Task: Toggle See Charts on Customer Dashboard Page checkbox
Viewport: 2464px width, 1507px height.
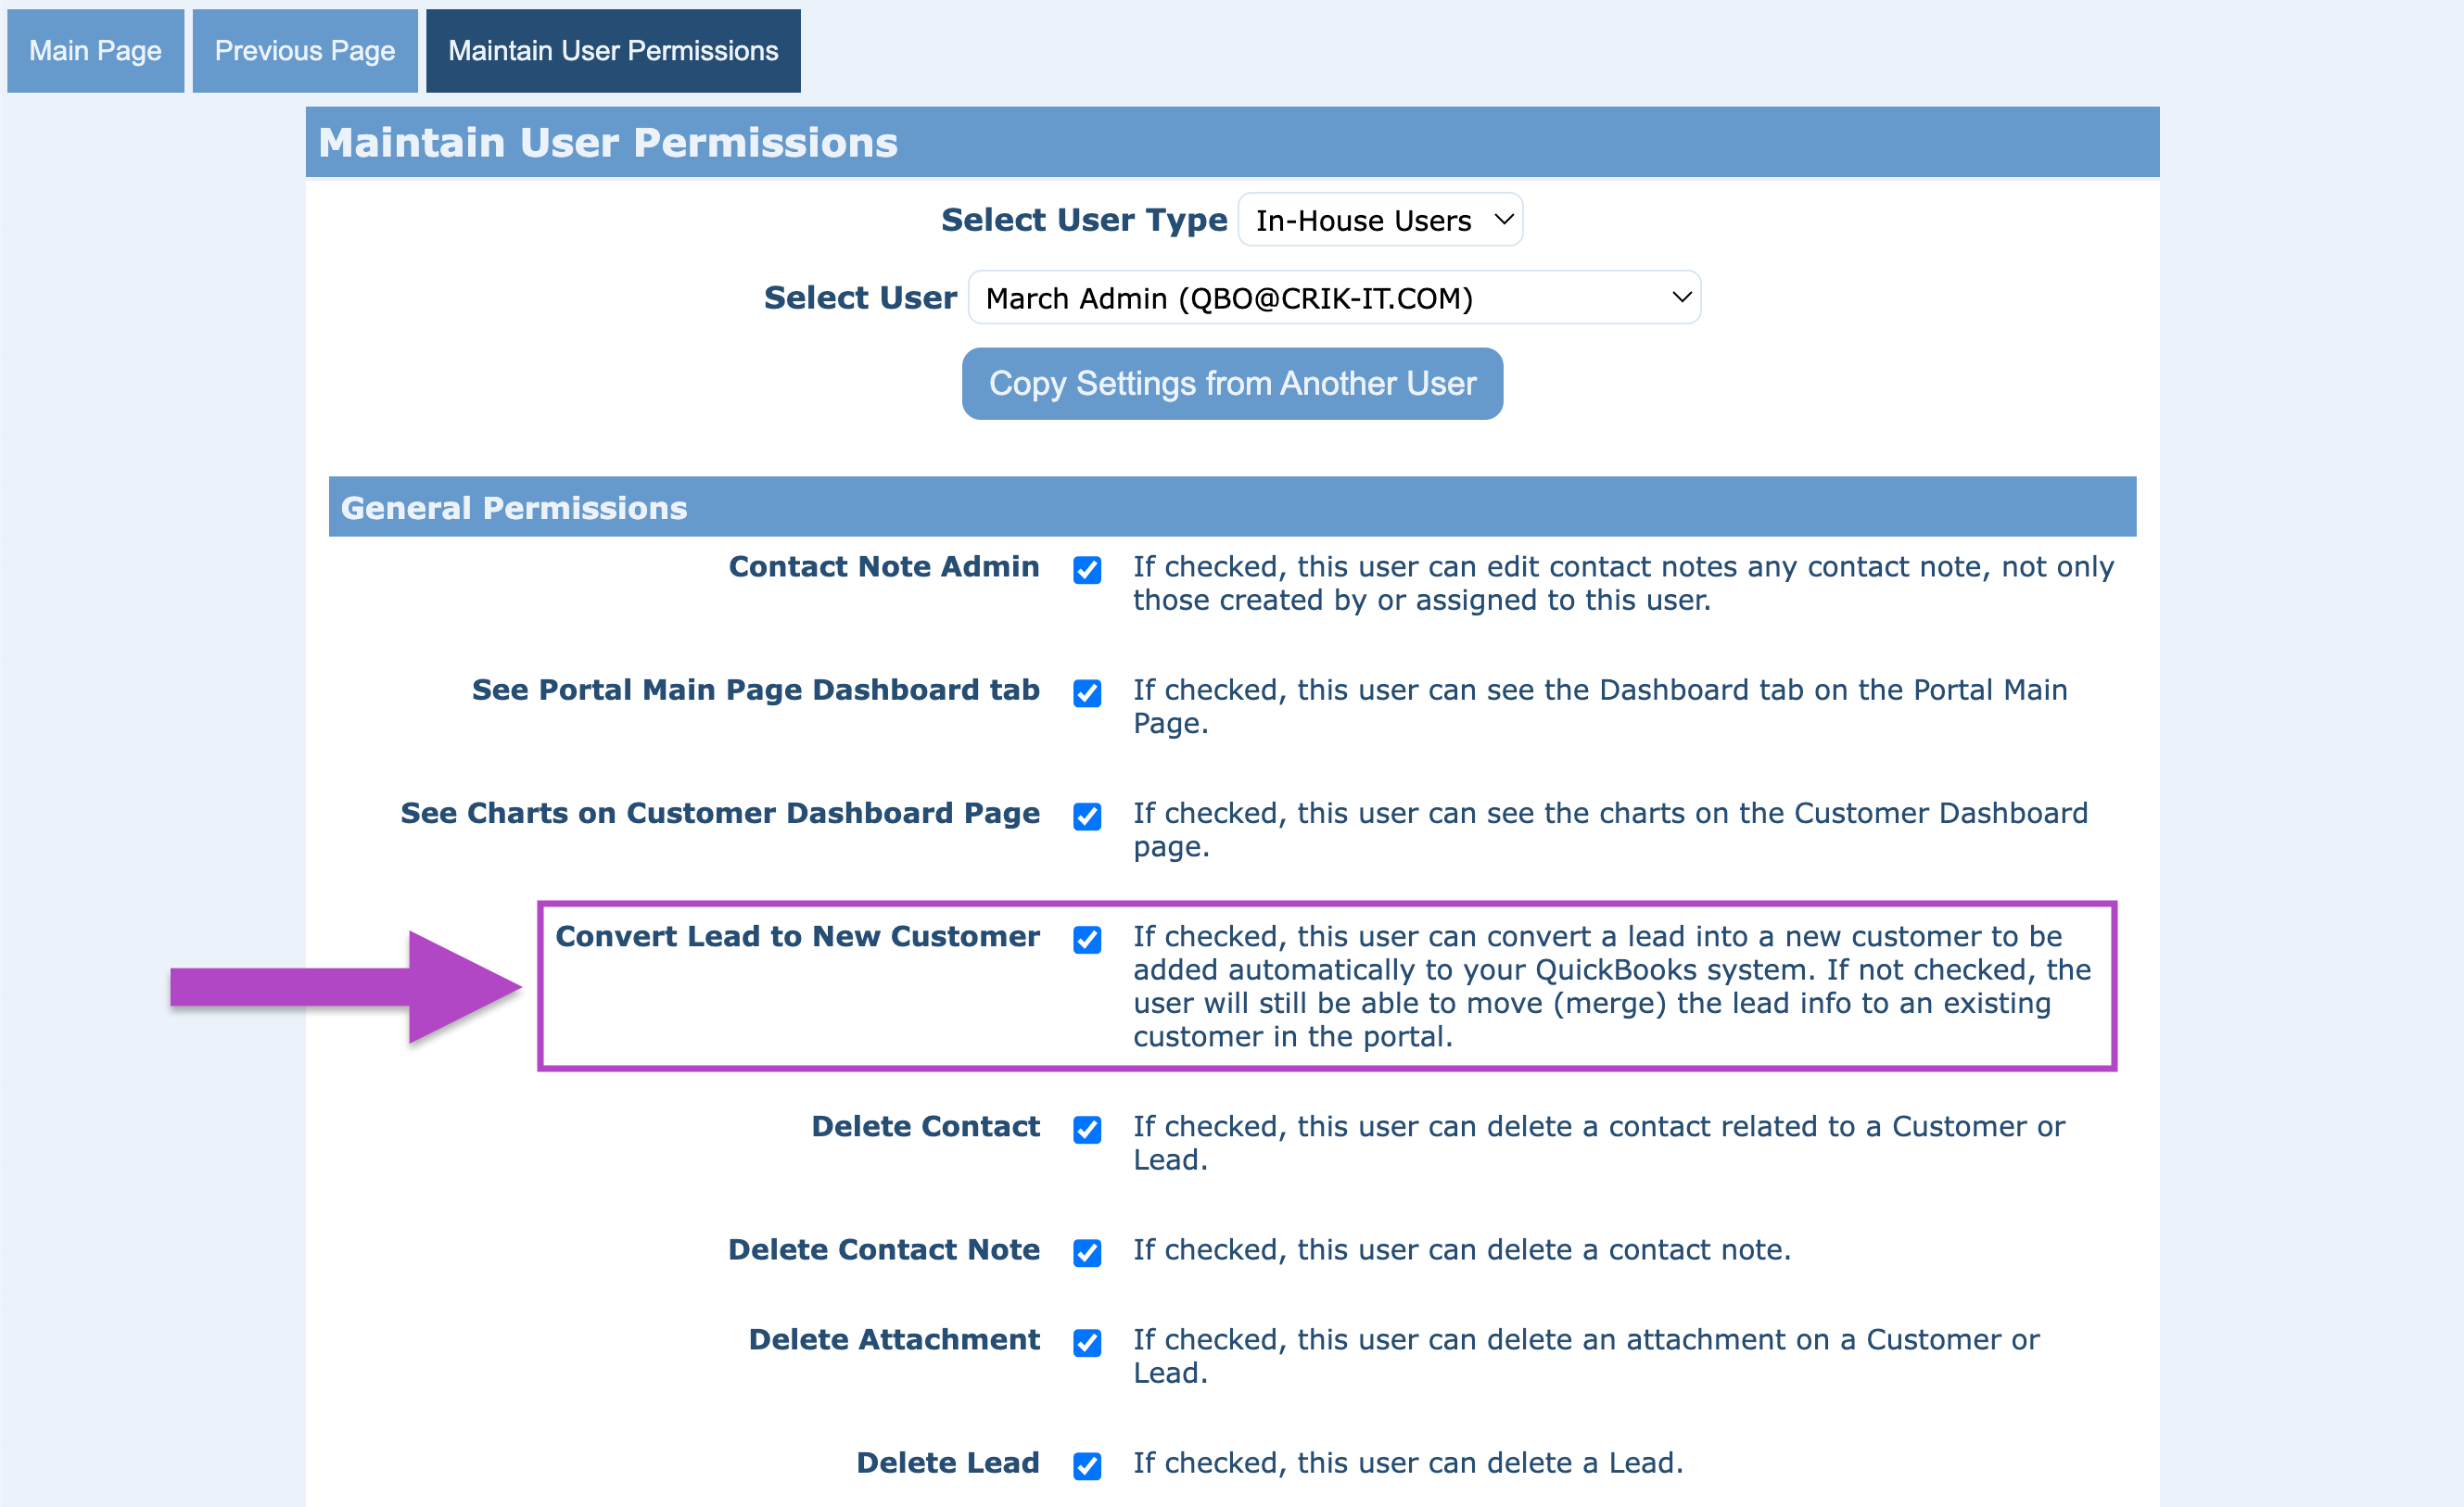Action: click(1087, 816)
